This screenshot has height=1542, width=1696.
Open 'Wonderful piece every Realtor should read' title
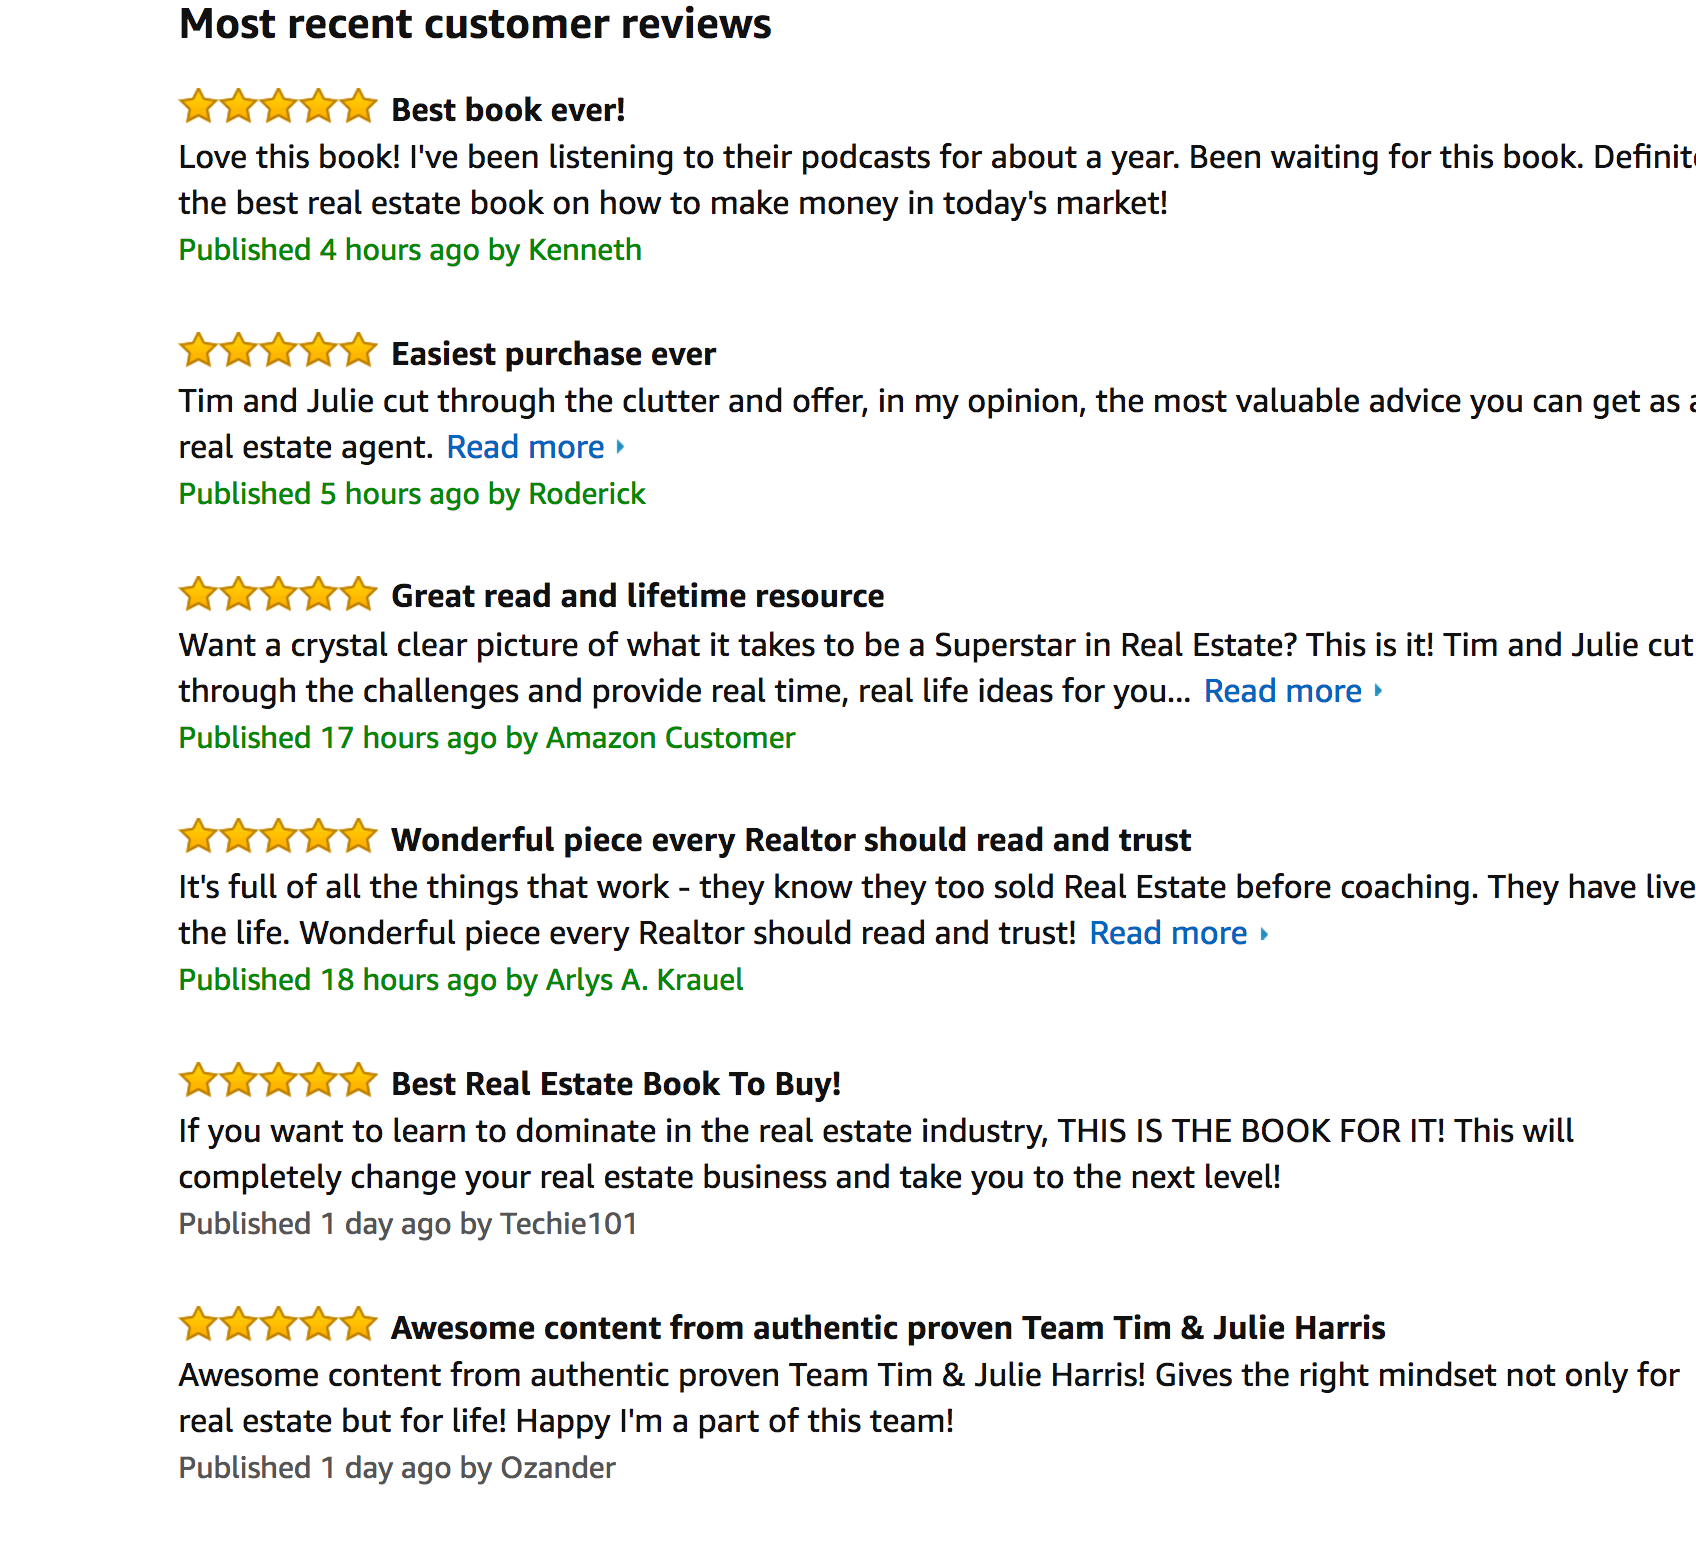click(790, 840)
